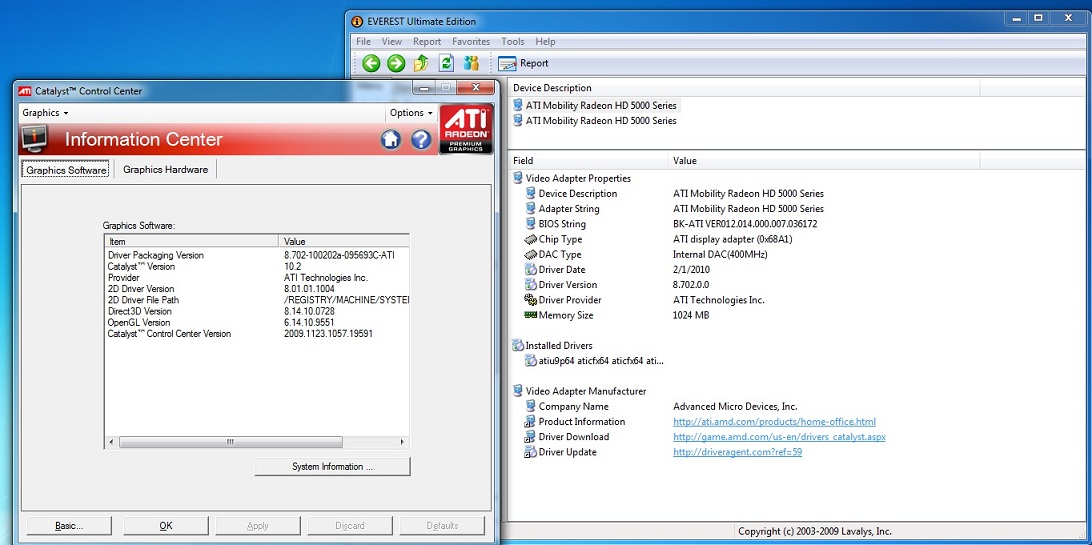The width and height of the screenshot is (1092, 545).
Task: Open the Options dropdown in Catalyst Control Center
Action: (412, 113)
